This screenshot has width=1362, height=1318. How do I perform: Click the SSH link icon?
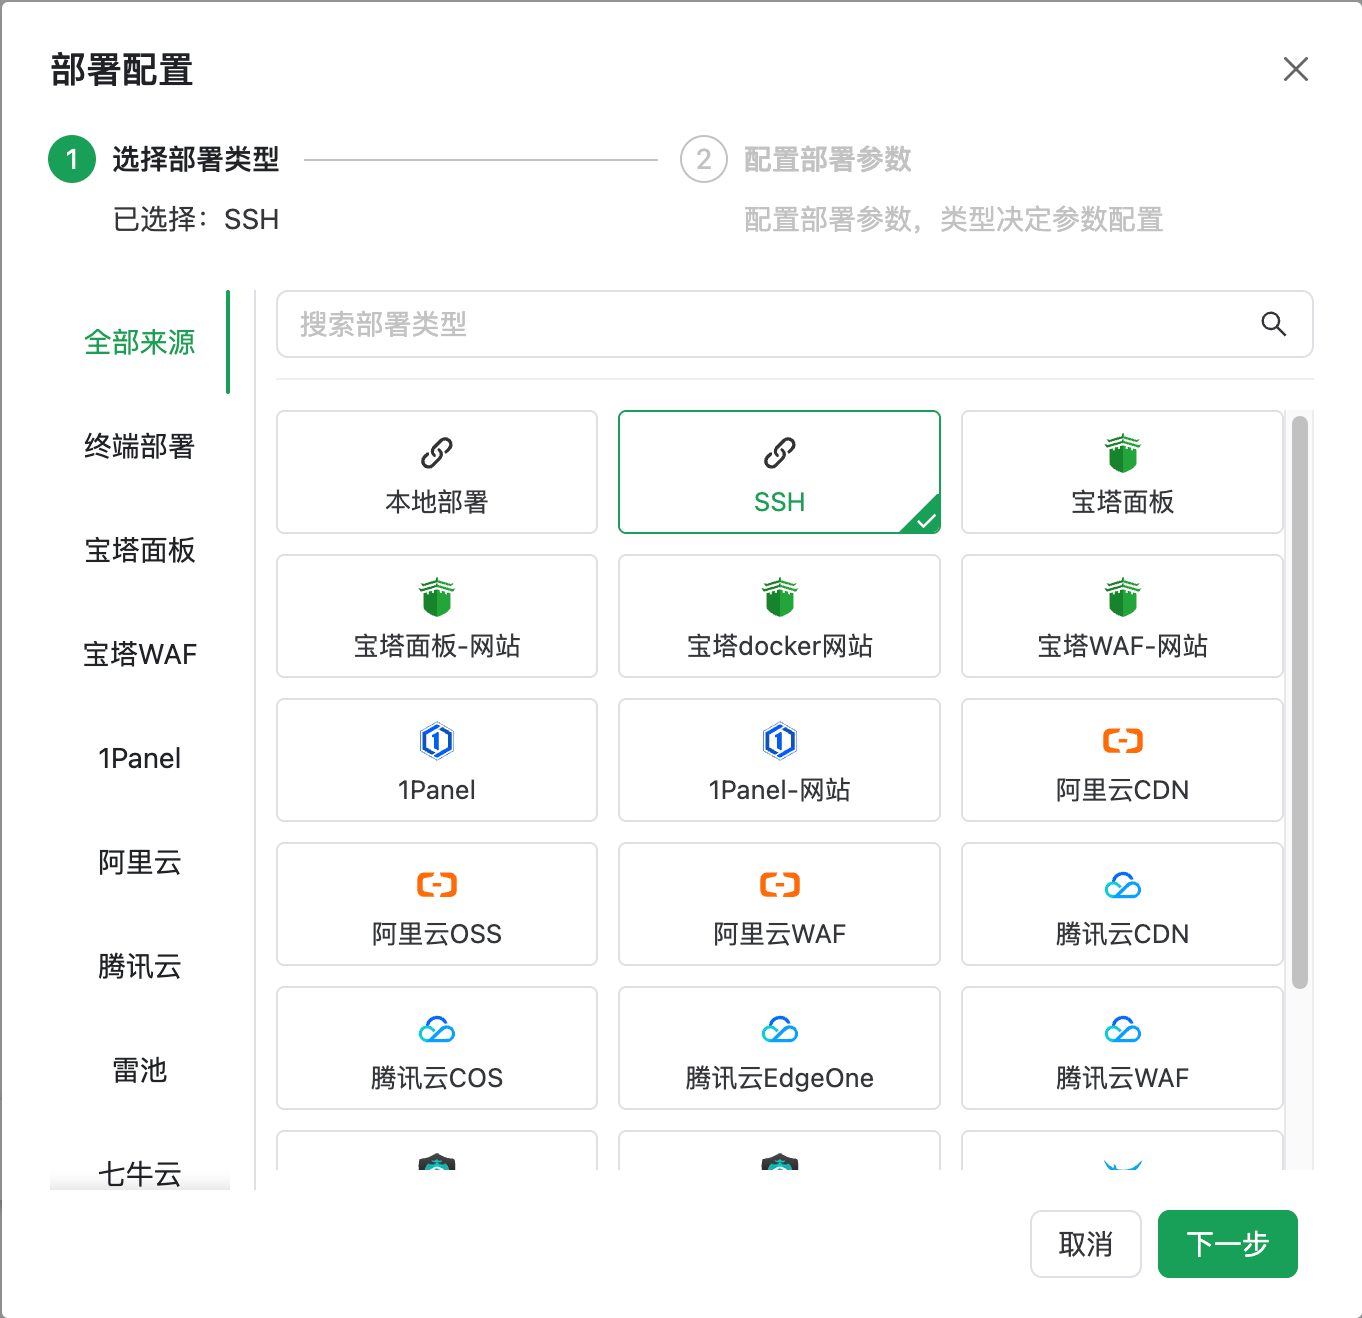[x=780, y=453]
